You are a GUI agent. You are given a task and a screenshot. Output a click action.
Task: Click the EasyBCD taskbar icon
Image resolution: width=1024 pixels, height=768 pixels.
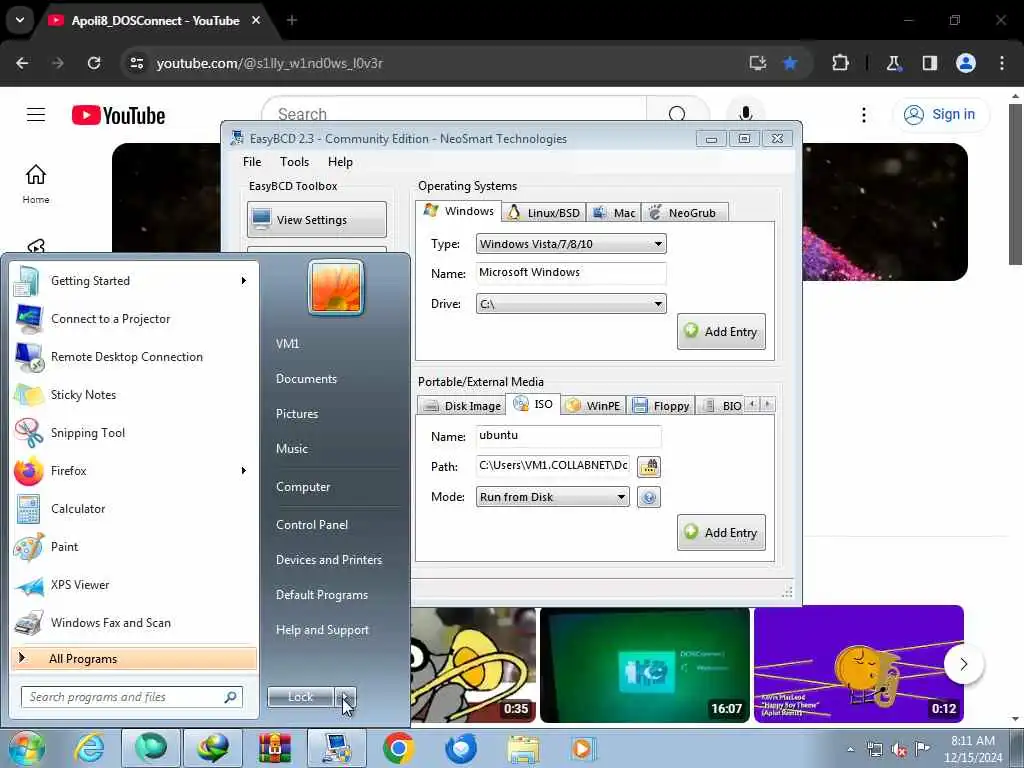point(337,748)
